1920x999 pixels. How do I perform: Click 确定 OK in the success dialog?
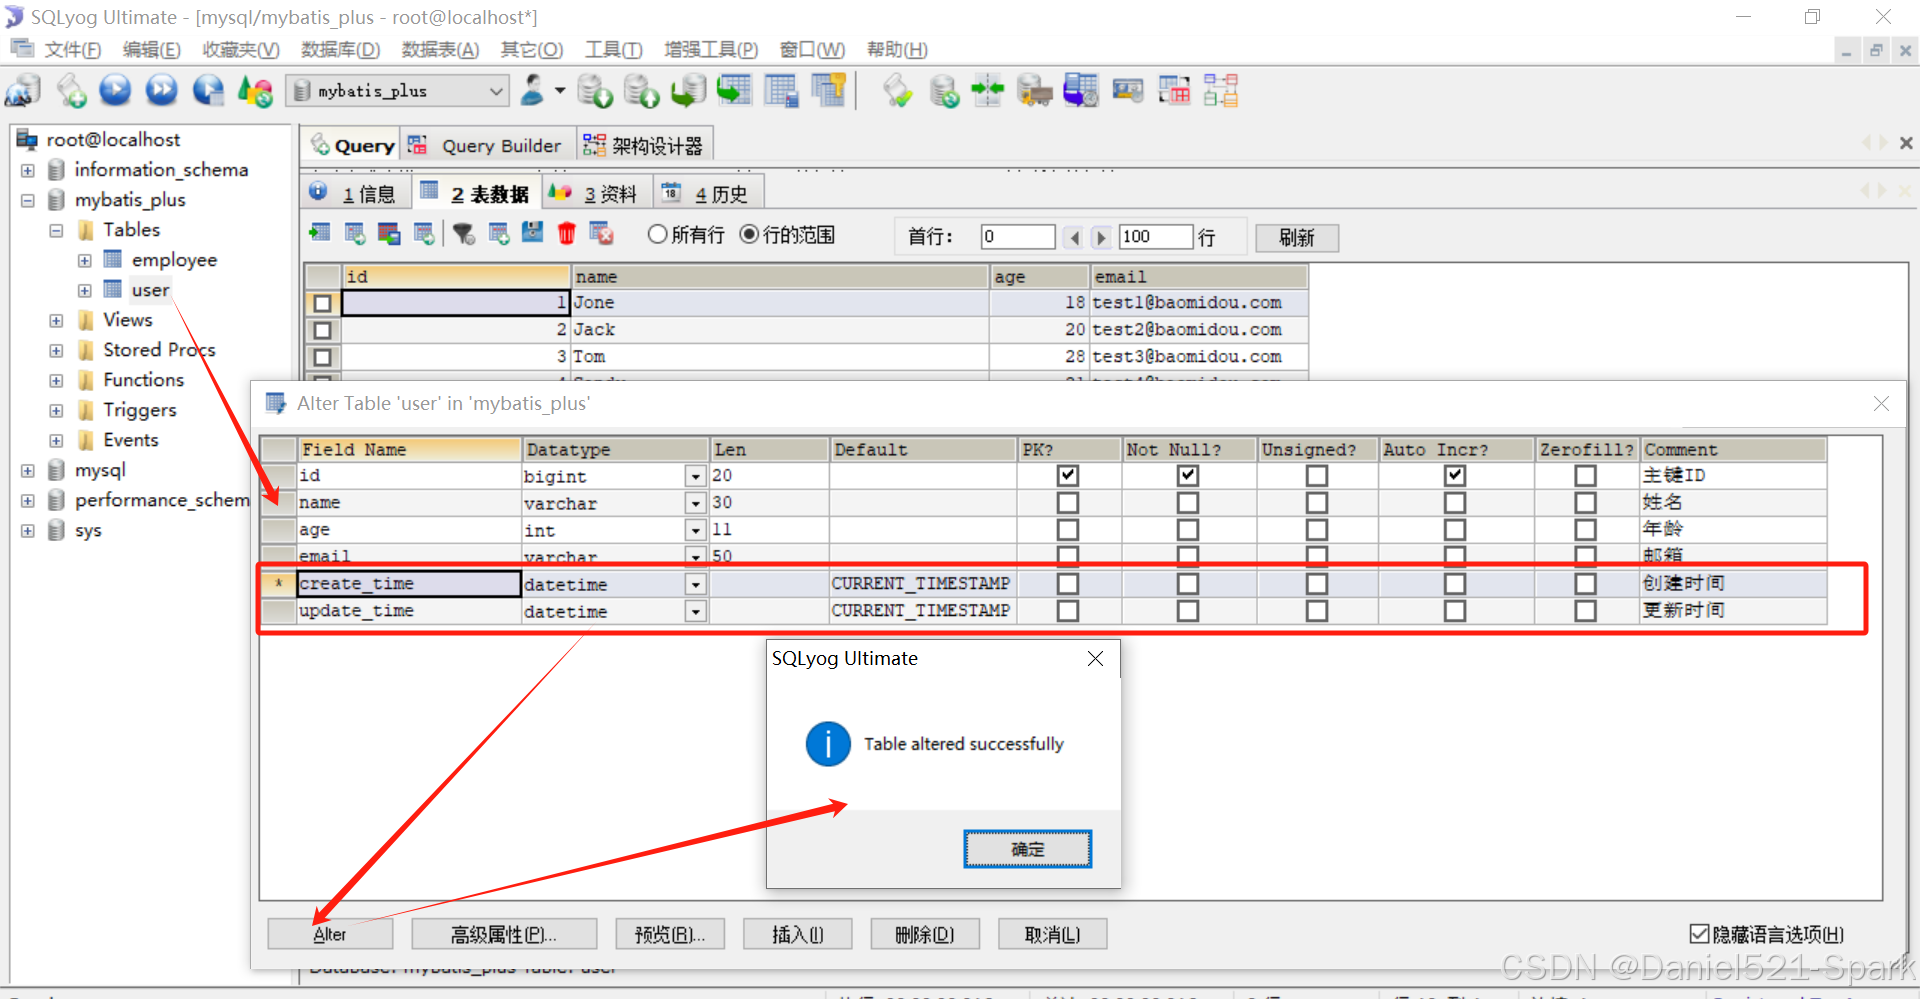(x=1027, y=849)
